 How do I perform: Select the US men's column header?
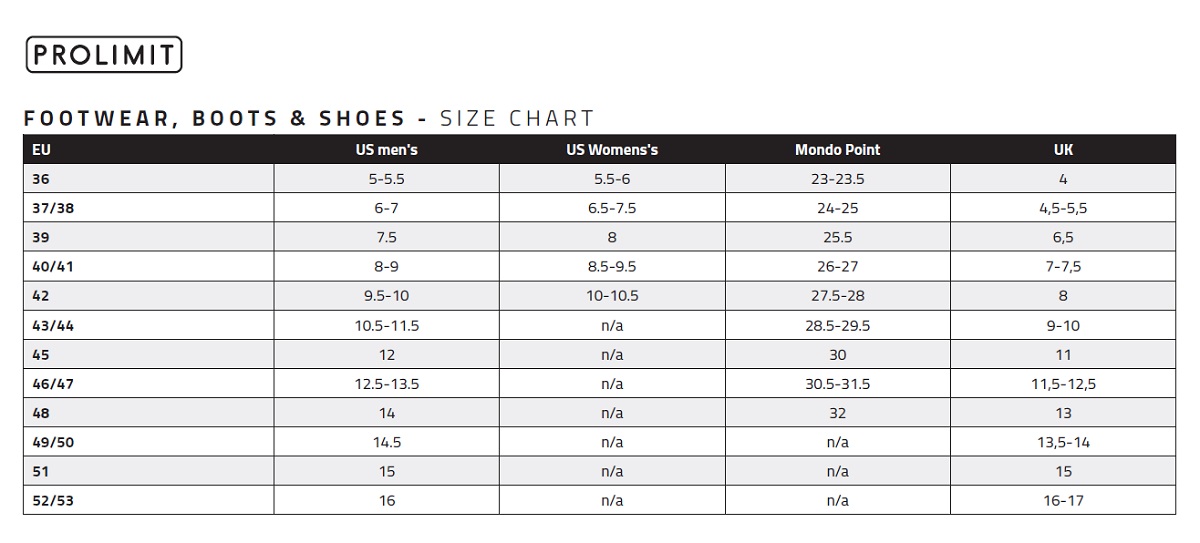387,150
